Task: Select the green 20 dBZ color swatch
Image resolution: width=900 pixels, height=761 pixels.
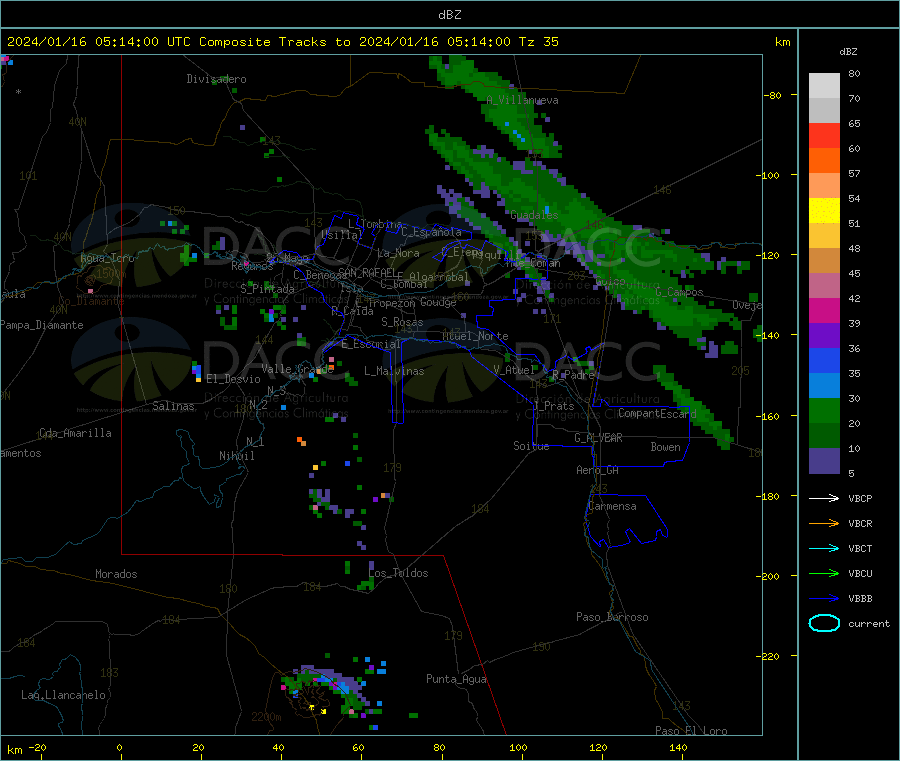Action: (x=824, y=410)
